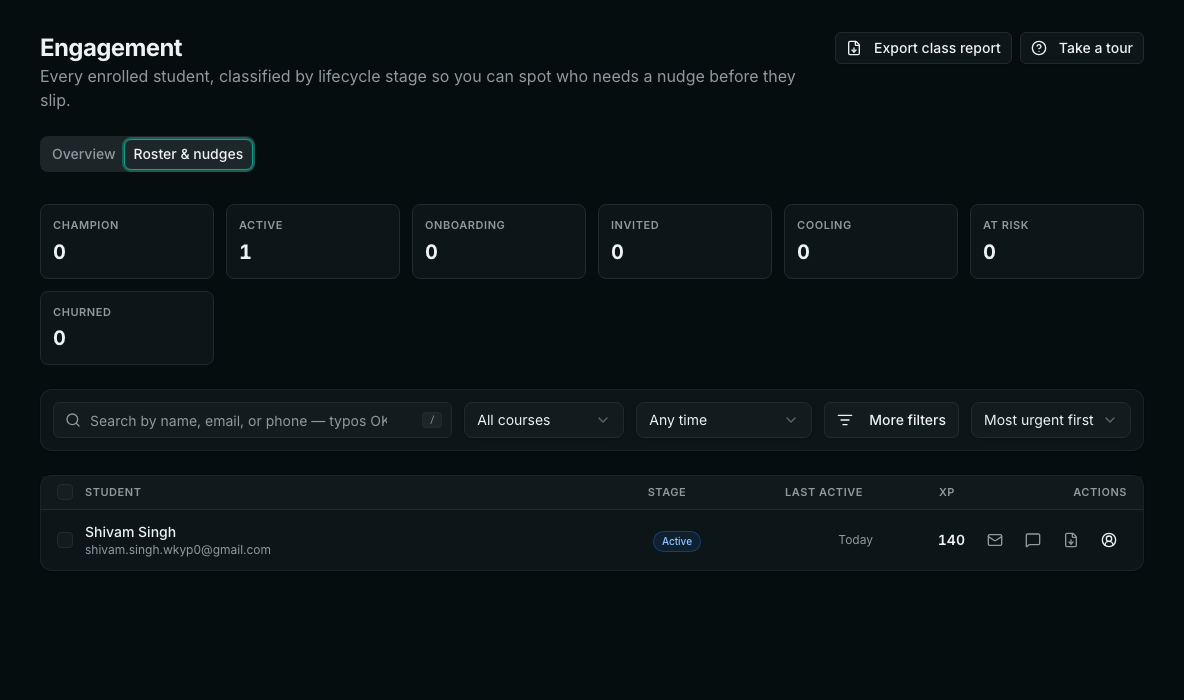The height and width of the screenshot is (700, 1184).
Task: Open chat message icon for Shivam Singh
Action: (1032, 540)
